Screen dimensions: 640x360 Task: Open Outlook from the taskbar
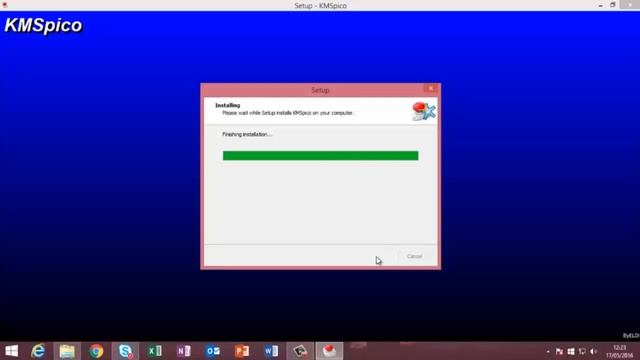tap(213, 351)
